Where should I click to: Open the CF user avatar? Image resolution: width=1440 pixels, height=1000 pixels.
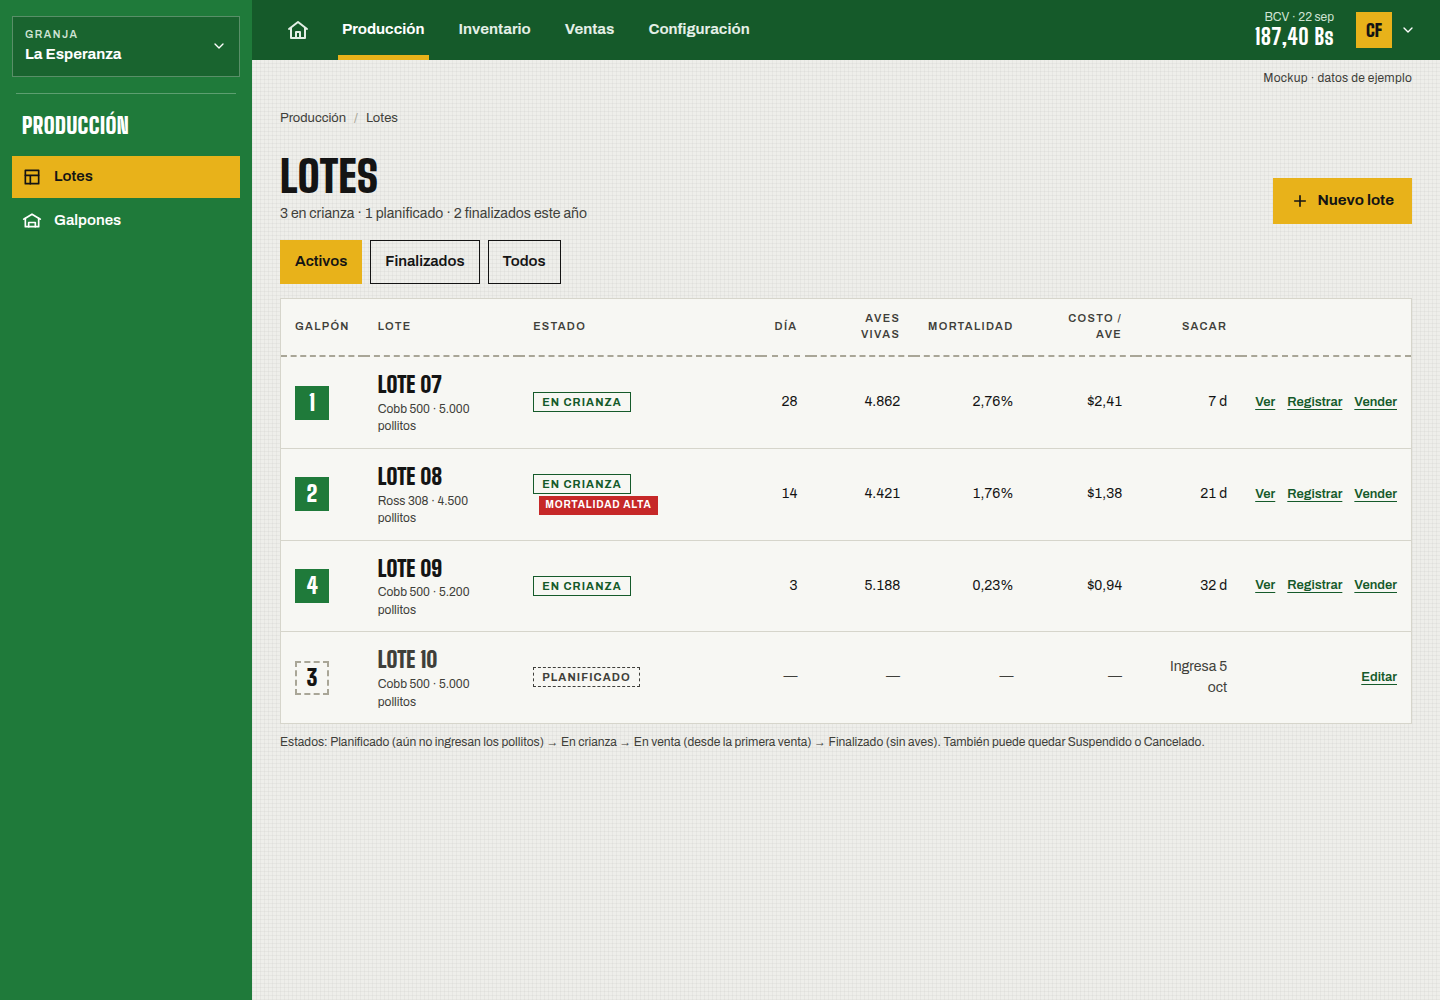[x=1374, y=30]
